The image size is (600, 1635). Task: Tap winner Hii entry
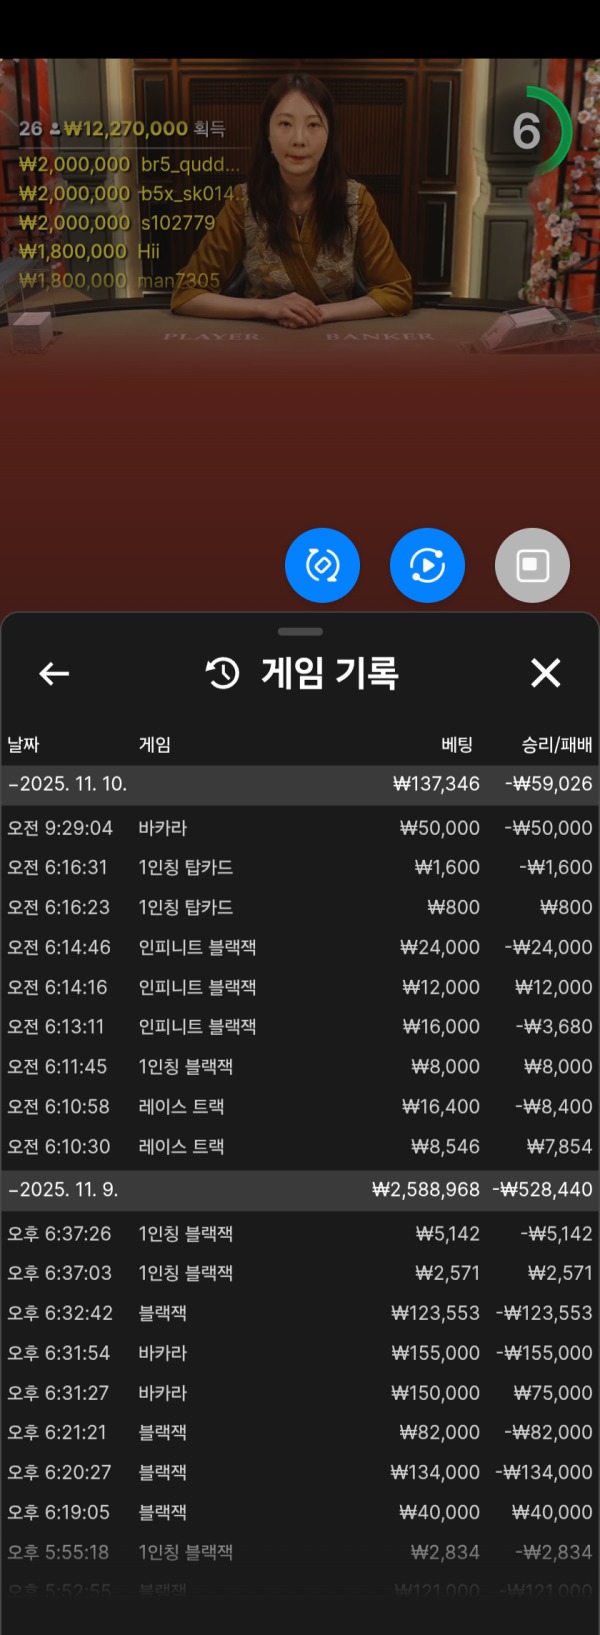pos(89,251)
